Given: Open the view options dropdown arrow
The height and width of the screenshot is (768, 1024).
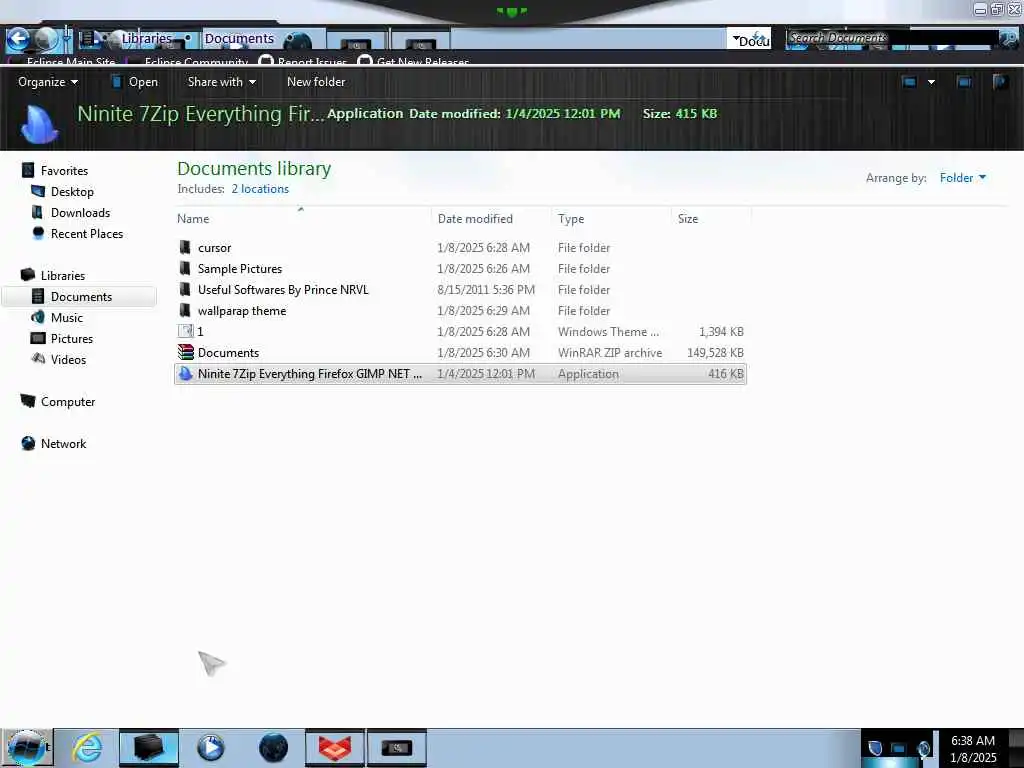Looking at the screenshot, I should 931,82.
